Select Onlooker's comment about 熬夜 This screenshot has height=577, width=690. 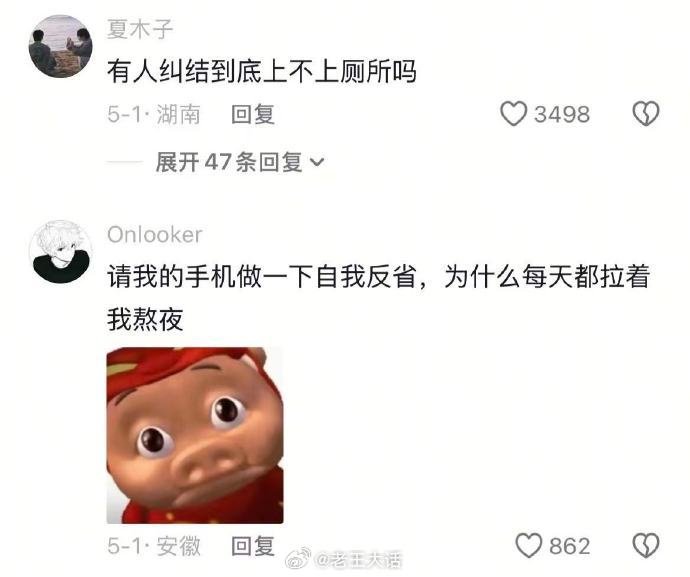pyautogui.click(x=378, y=298)
